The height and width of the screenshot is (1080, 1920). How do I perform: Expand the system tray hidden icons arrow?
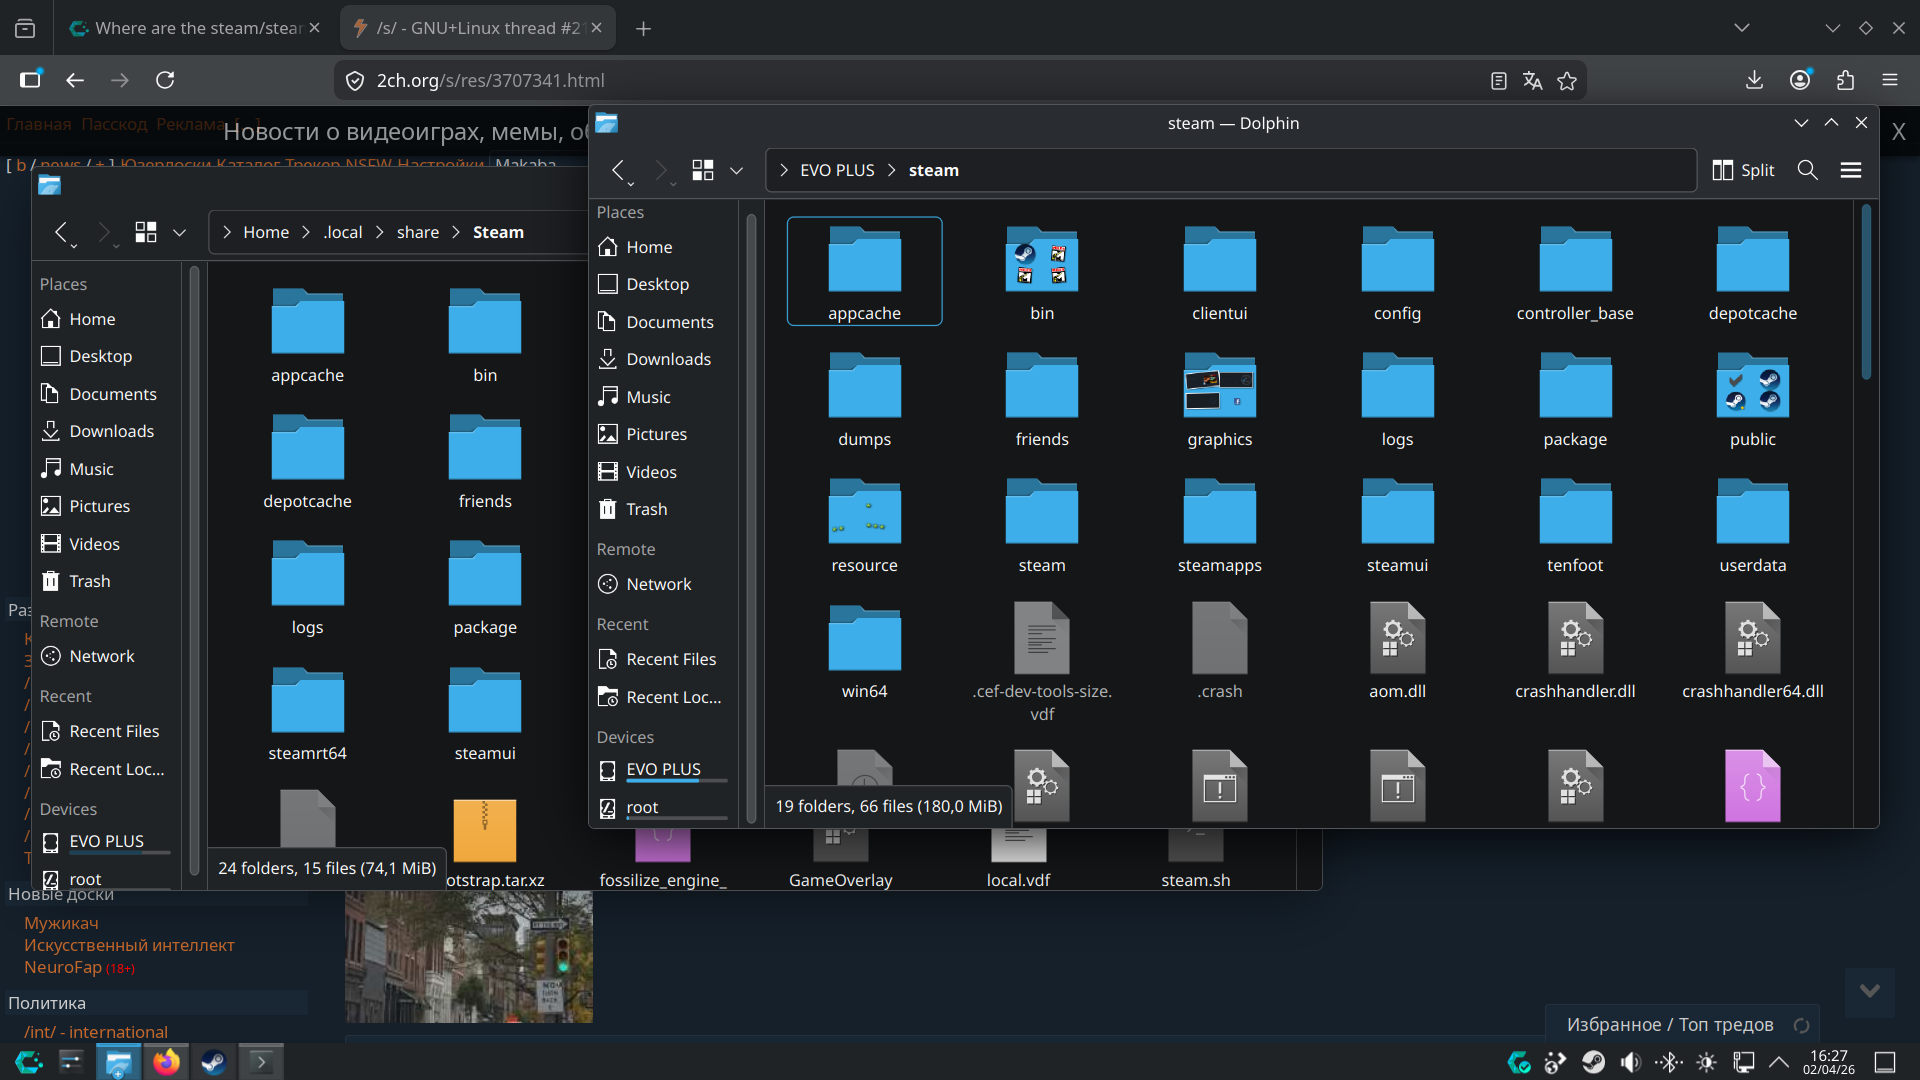coord(1779,1062)
